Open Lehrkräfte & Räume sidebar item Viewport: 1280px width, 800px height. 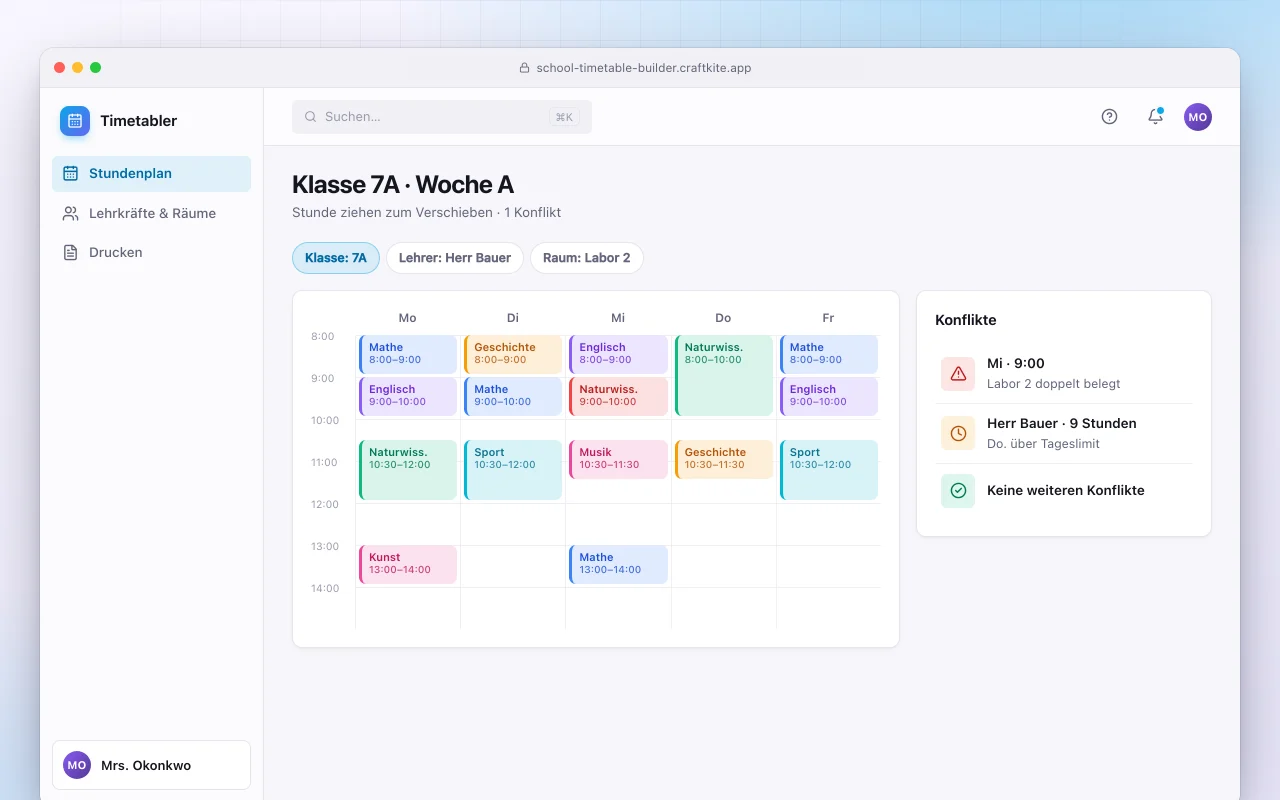click(x=152, y=213)
